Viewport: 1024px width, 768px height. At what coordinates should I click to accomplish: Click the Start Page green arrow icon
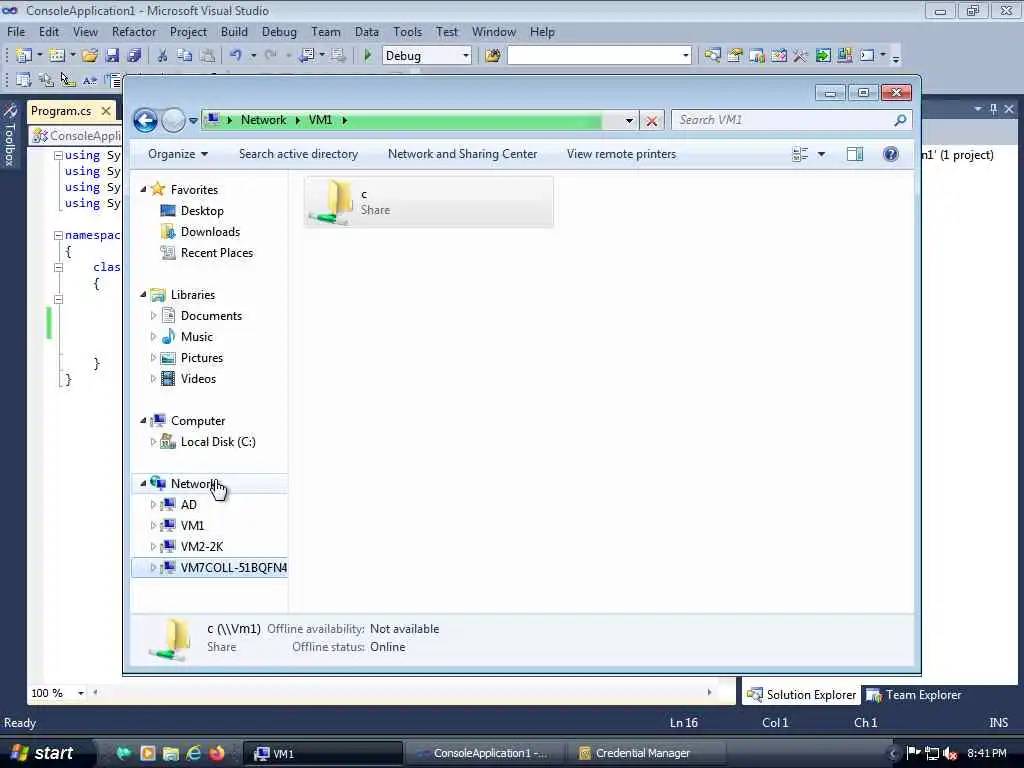coord(823,56)
